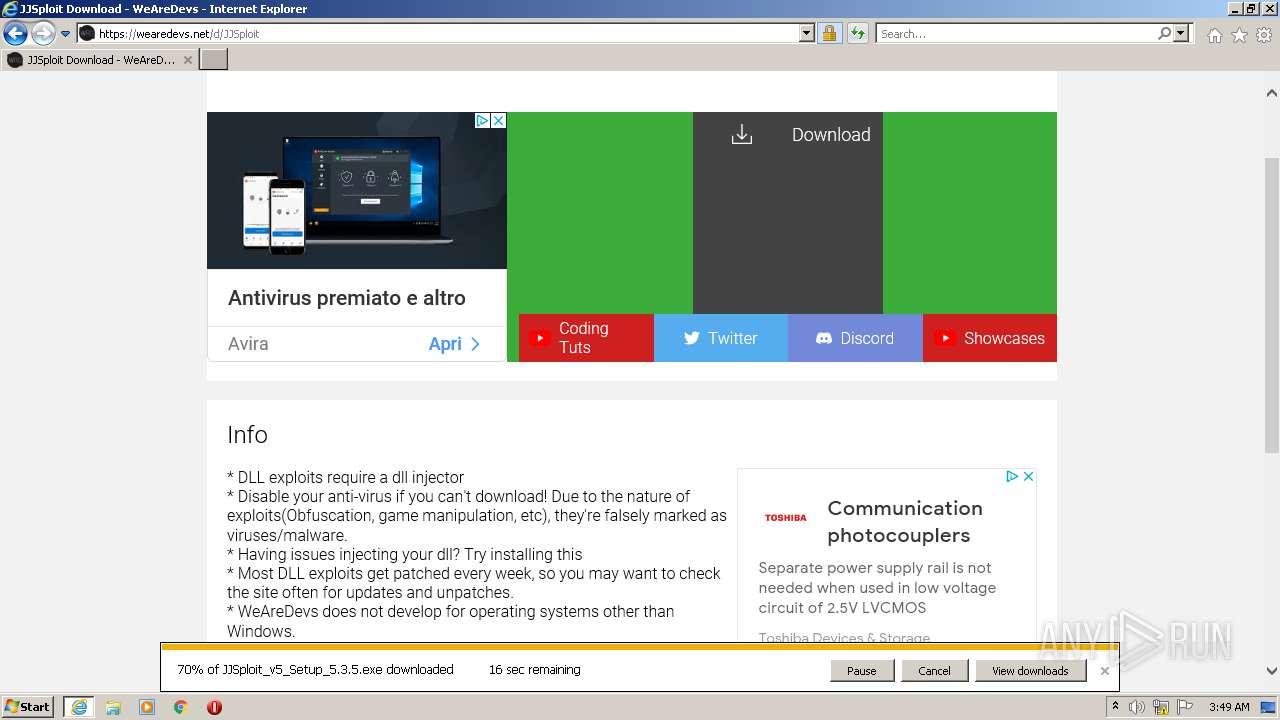Image resolution: width=1280 pixels, height=720 pixels.
Task: Close the Toshiba advertisement
Action: click(1028, 476)
